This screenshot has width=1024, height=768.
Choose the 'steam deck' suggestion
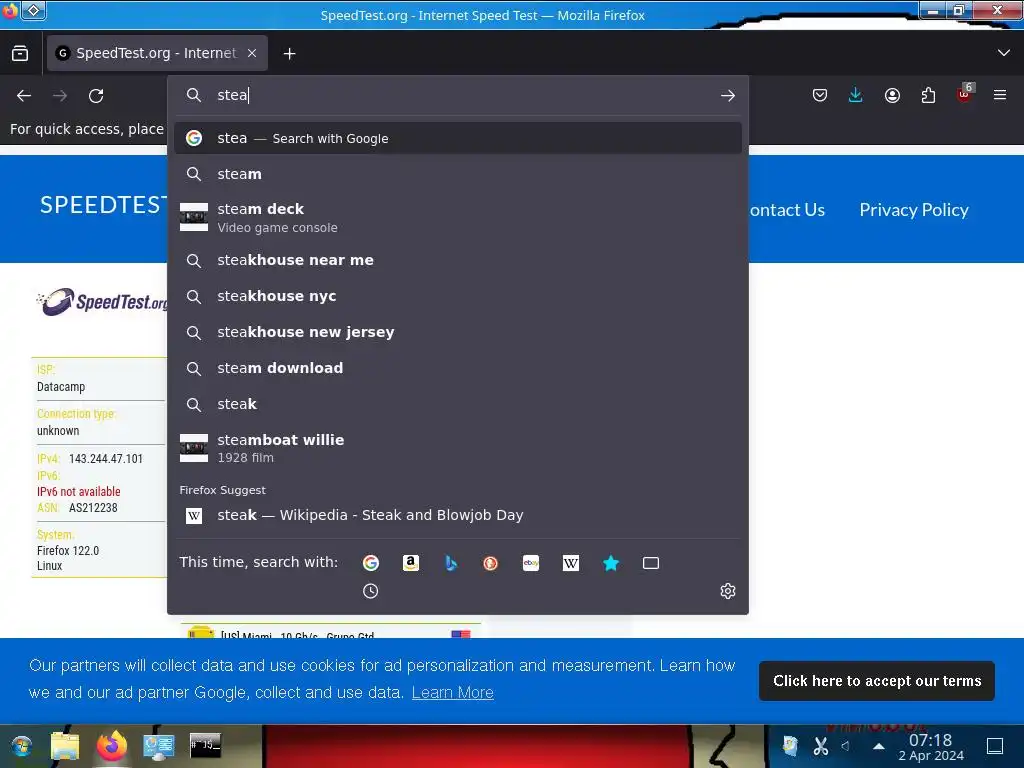(x=458, y=217)
